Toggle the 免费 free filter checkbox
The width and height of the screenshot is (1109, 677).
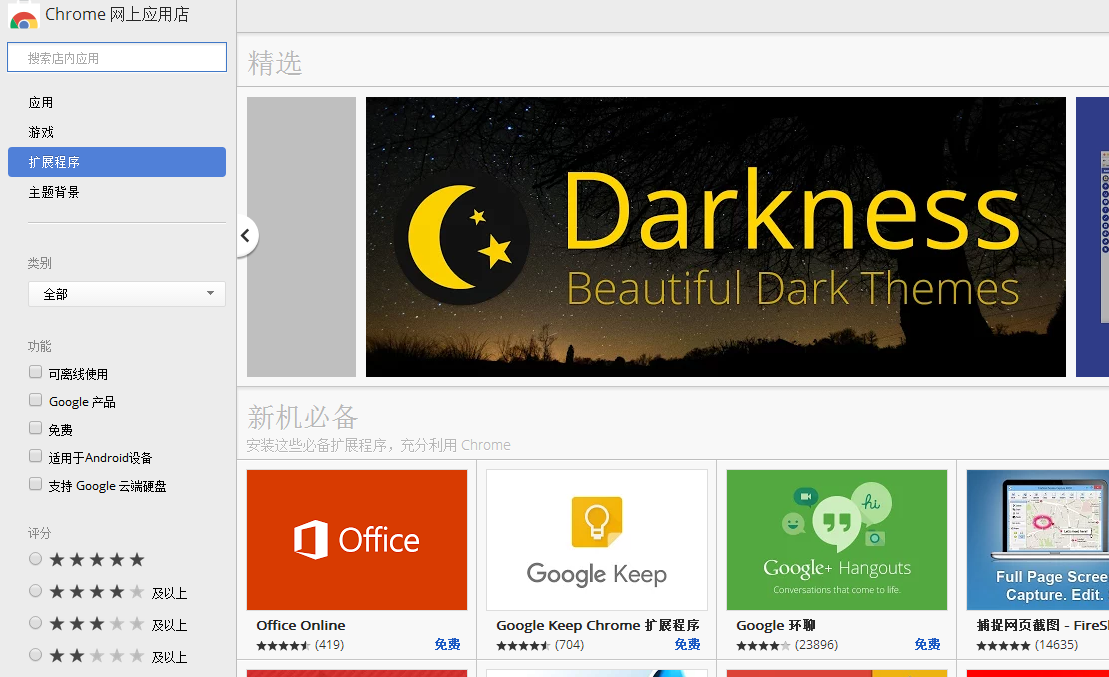pos(36,429)
